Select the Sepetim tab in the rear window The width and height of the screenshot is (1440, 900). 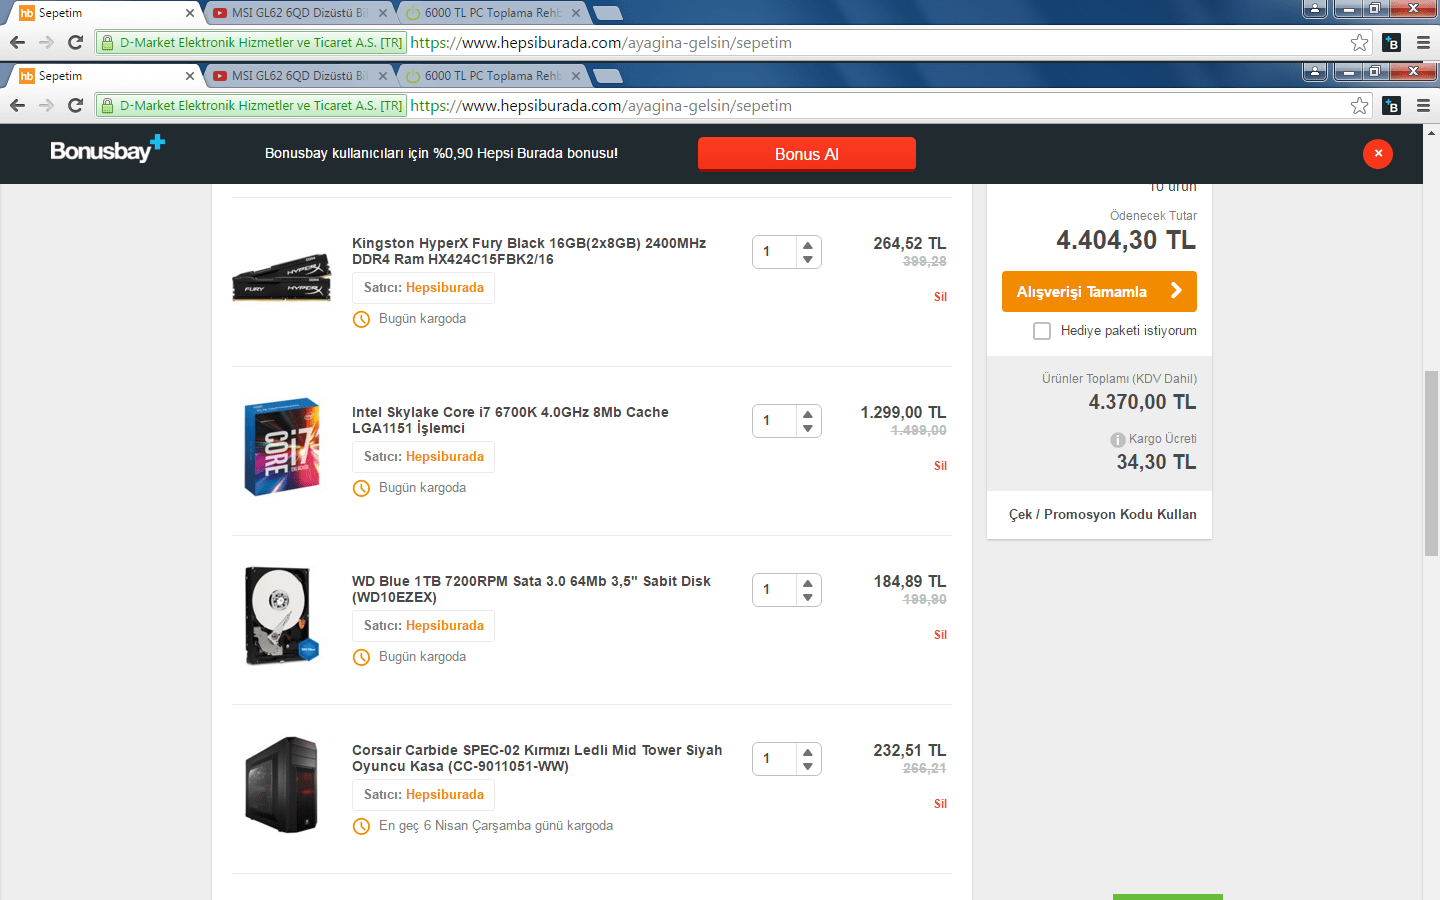tap(104, 13)
